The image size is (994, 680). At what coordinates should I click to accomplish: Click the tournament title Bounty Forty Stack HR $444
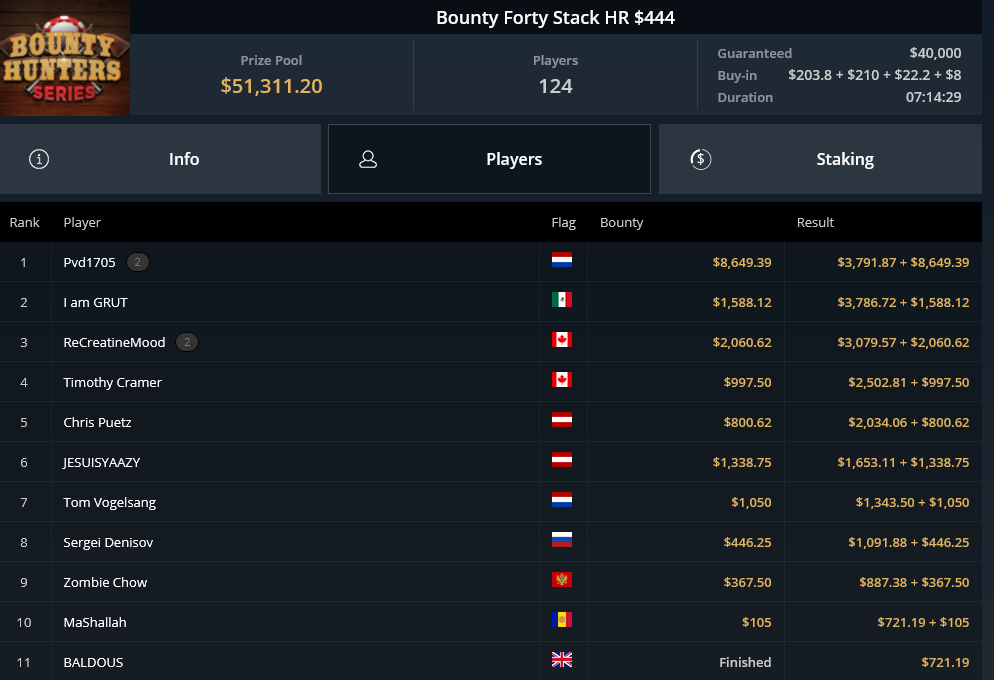[x=555, y=17]
